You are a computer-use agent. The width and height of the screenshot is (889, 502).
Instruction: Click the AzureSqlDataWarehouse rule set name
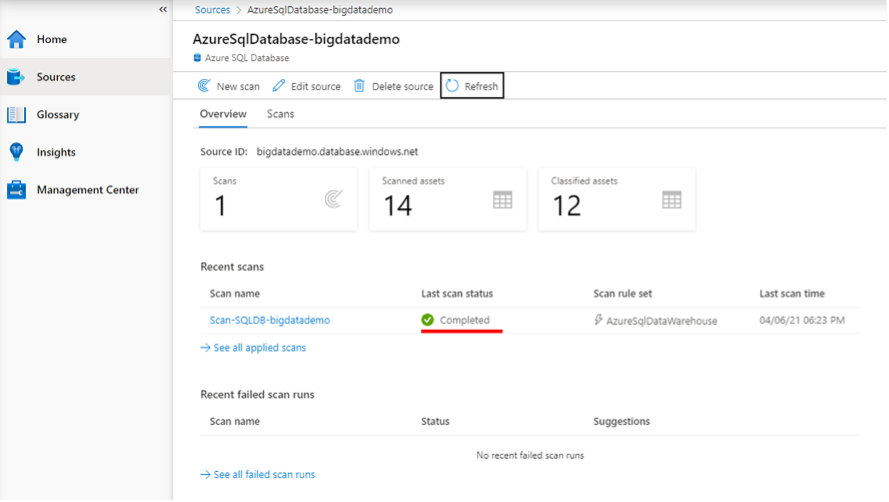point(662,321)
